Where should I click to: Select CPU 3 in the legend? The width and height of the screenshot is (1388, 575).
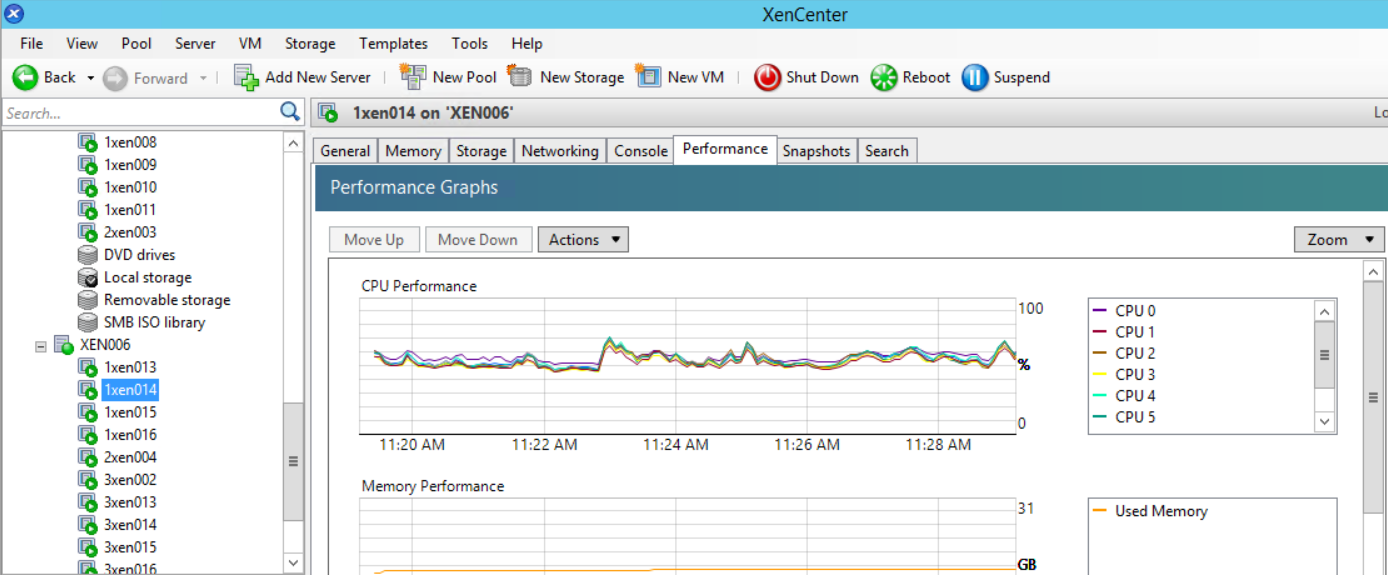point(1135,374)
